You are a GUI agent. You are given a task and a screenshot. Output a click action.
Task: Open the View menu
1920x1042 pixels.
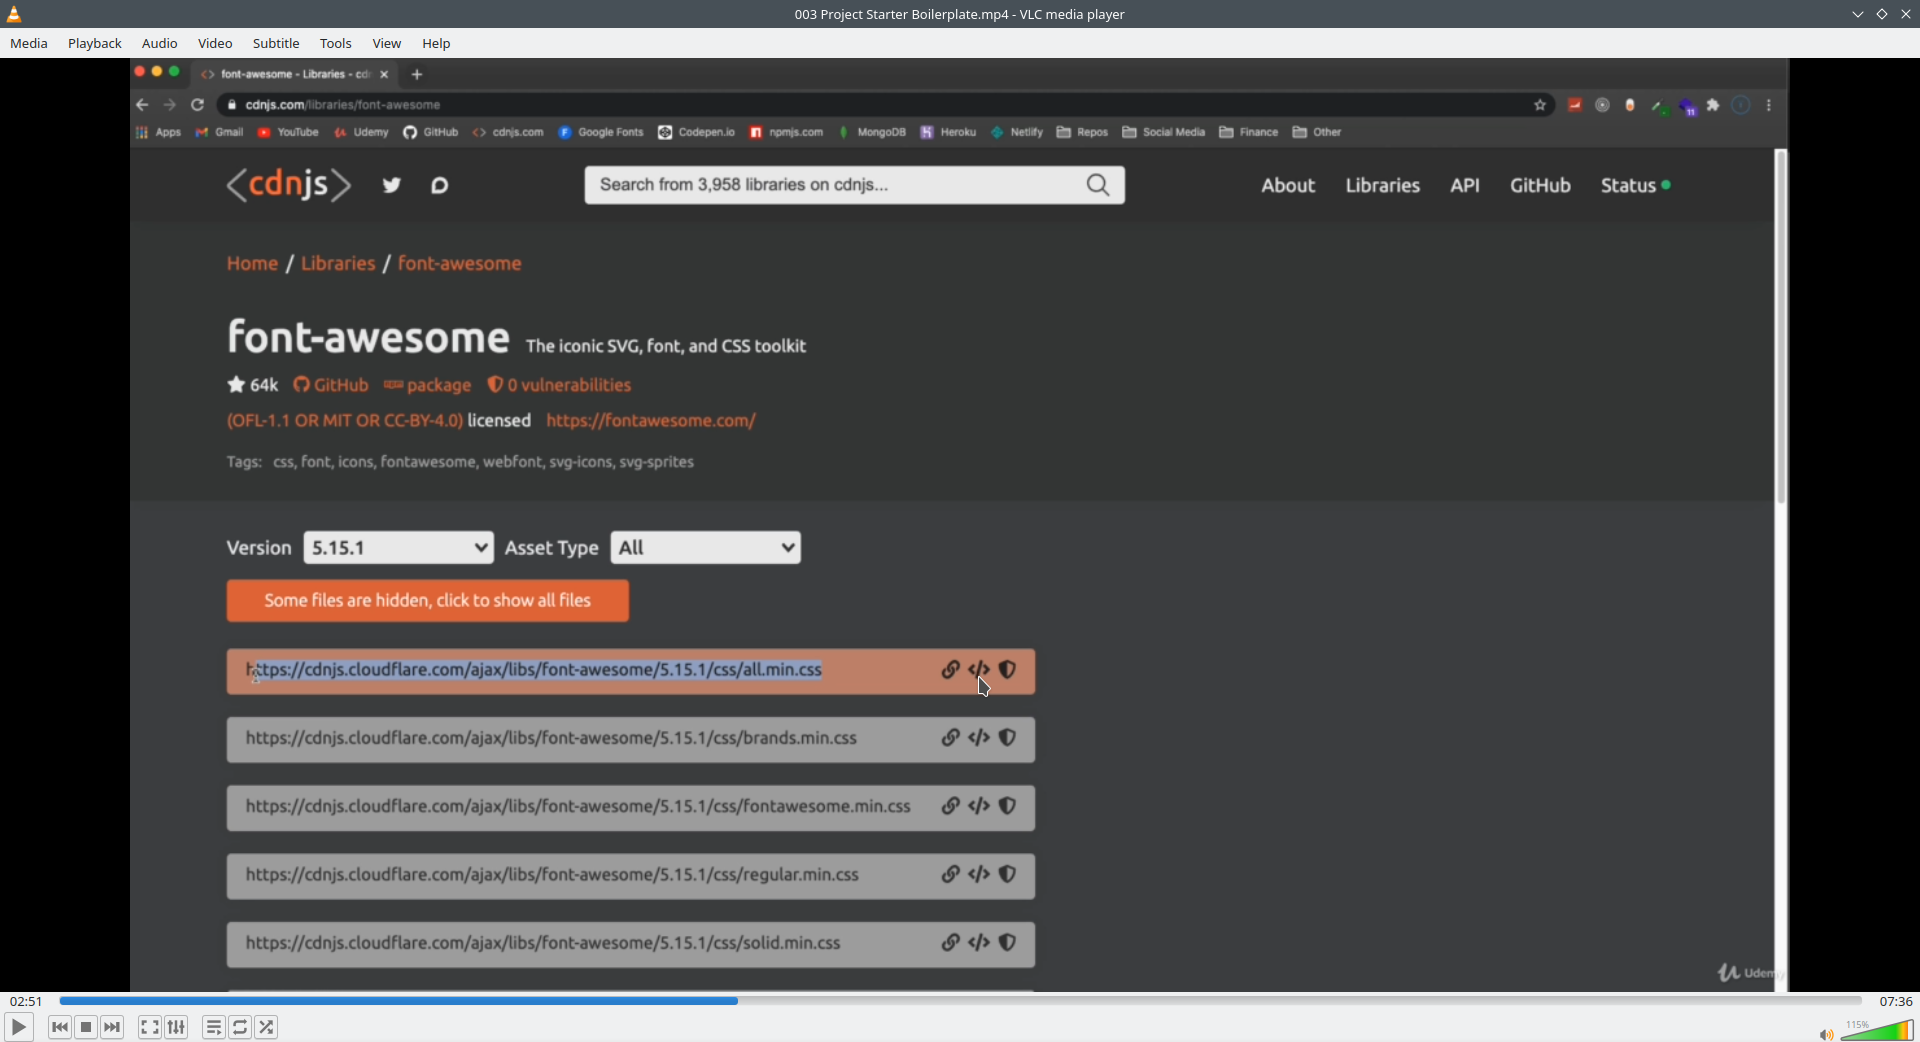point(387,43)
